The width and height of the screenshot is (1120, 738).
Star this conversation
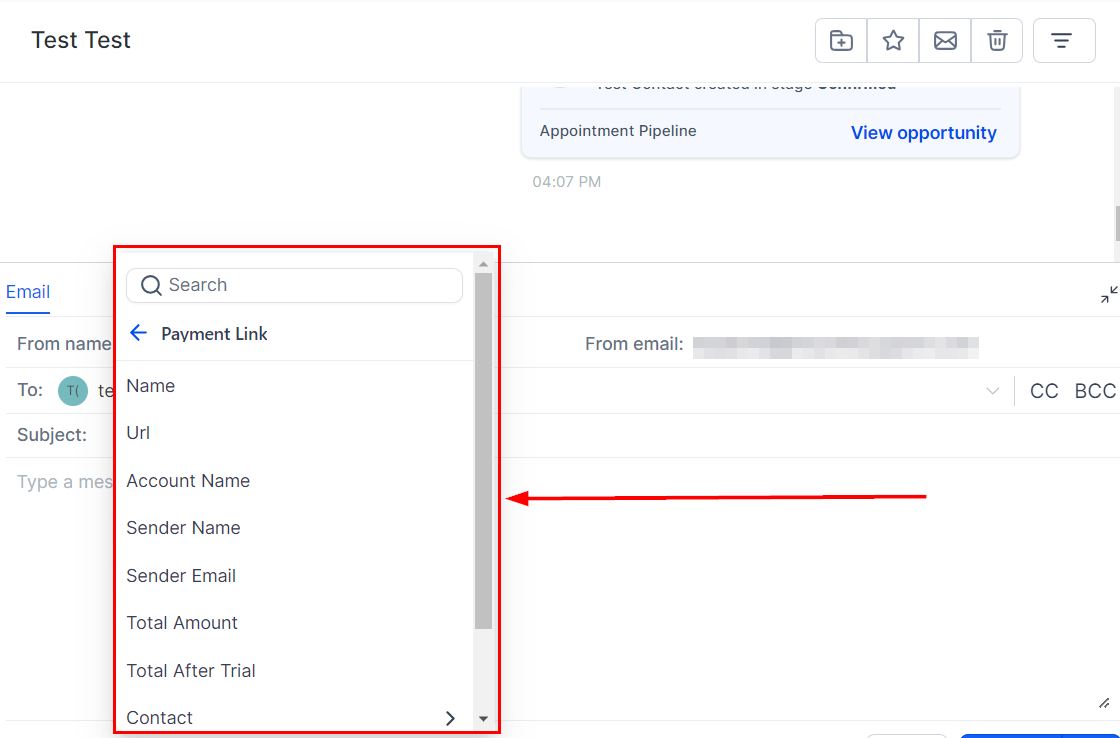tap(893, 41)
